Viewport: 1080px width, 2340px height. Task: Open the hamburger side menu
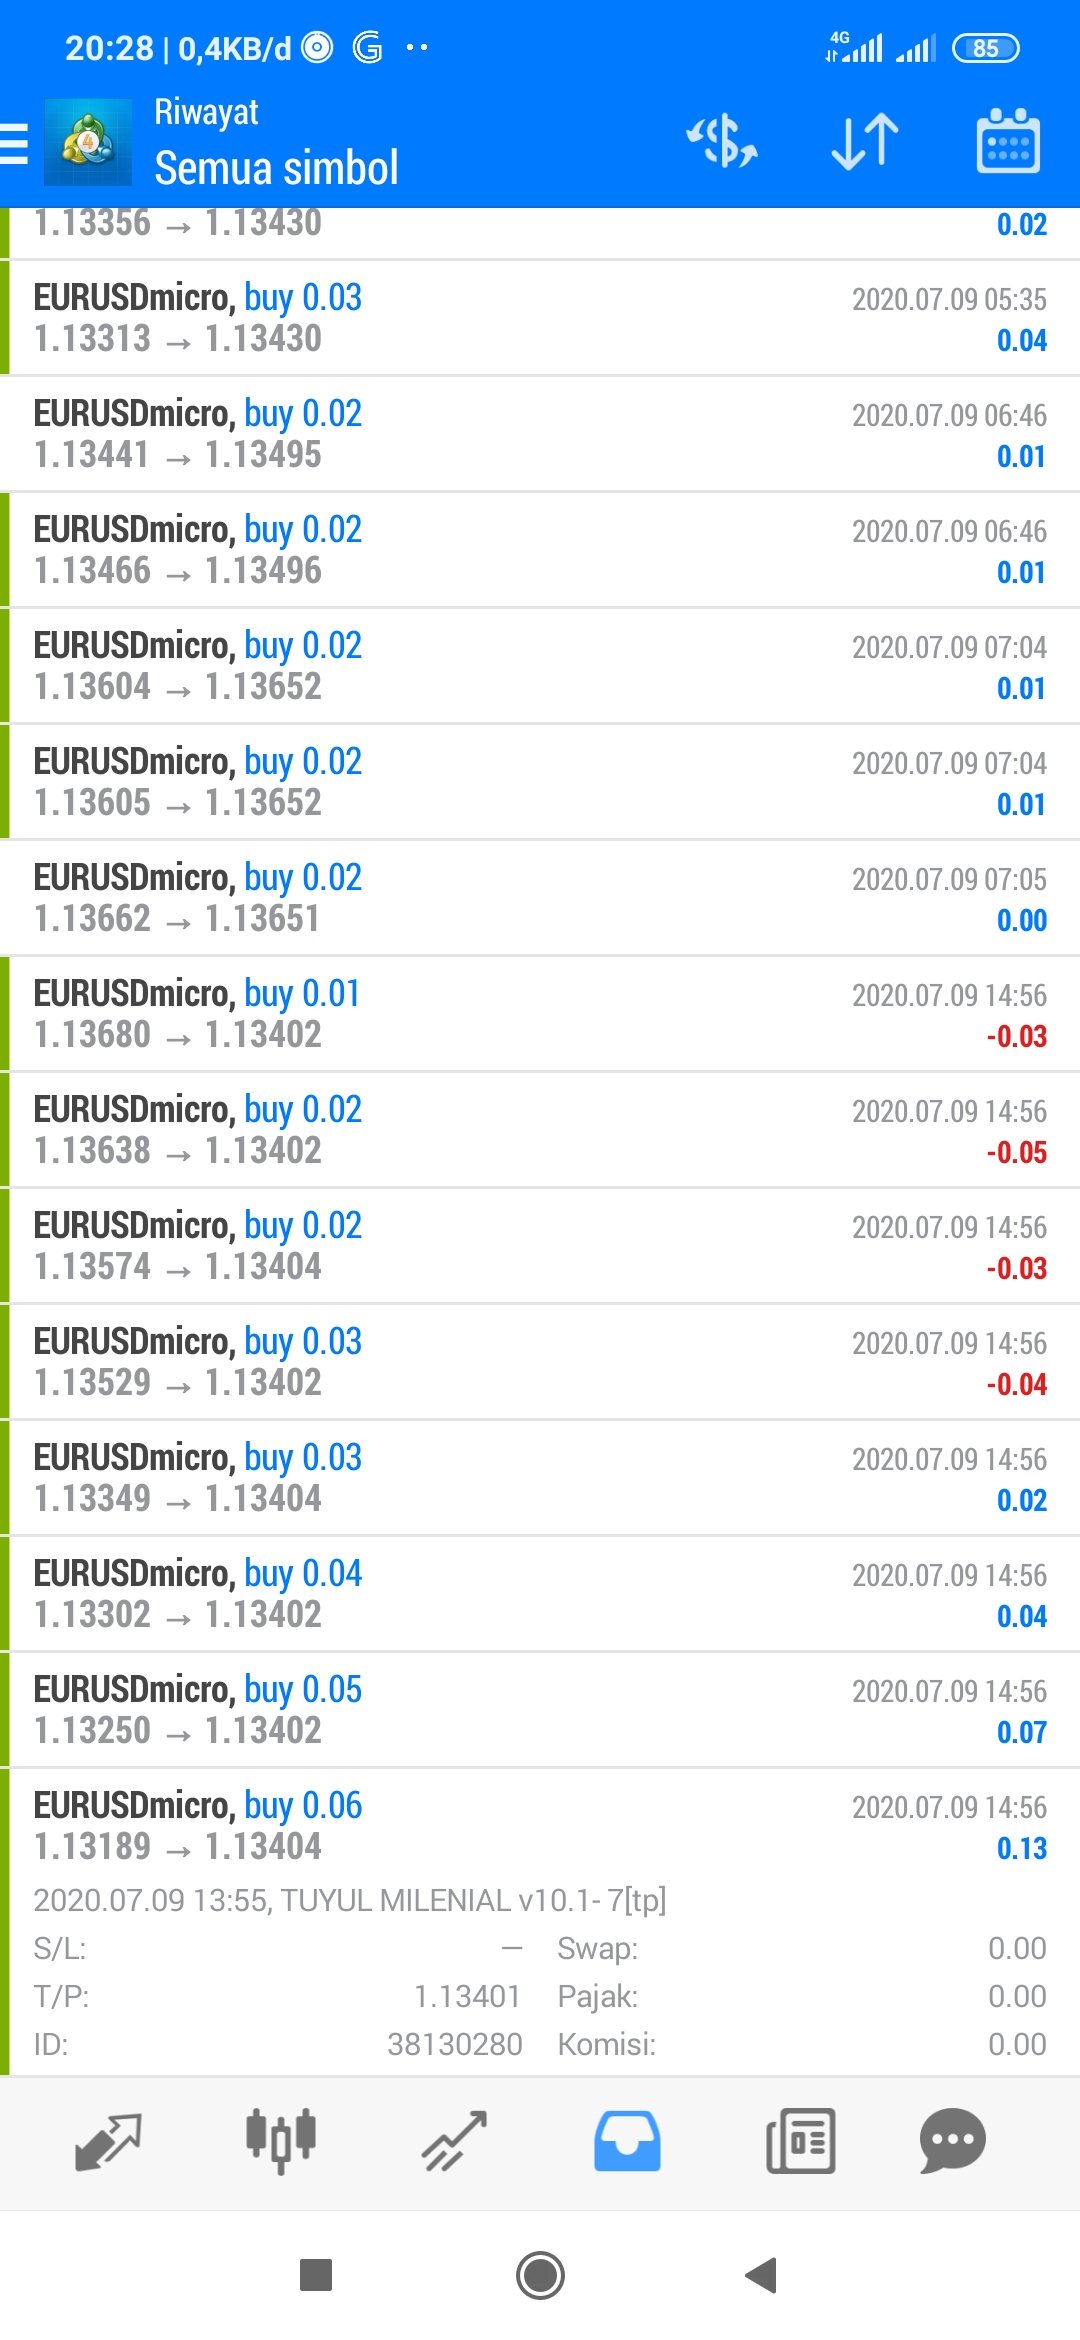pos(14,142)
